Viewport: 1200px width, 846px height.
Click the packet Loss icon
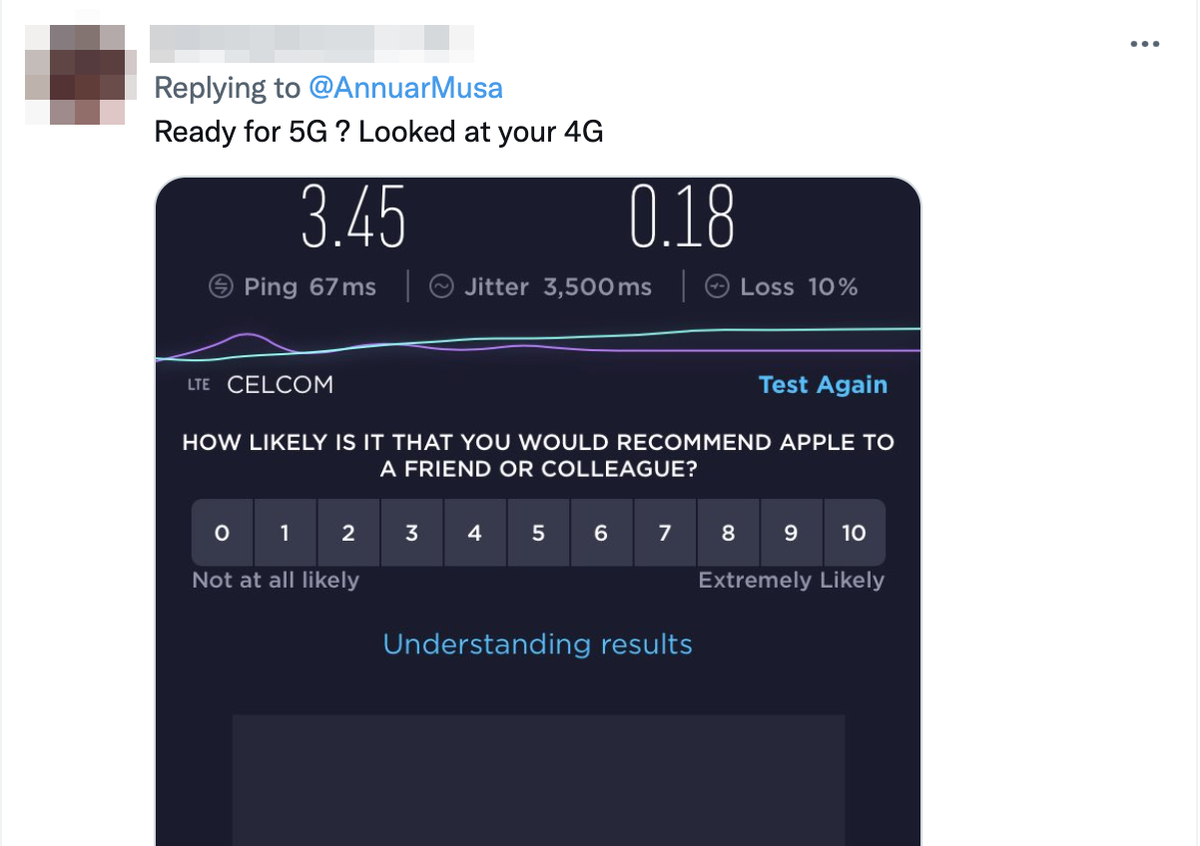[717, 287]
